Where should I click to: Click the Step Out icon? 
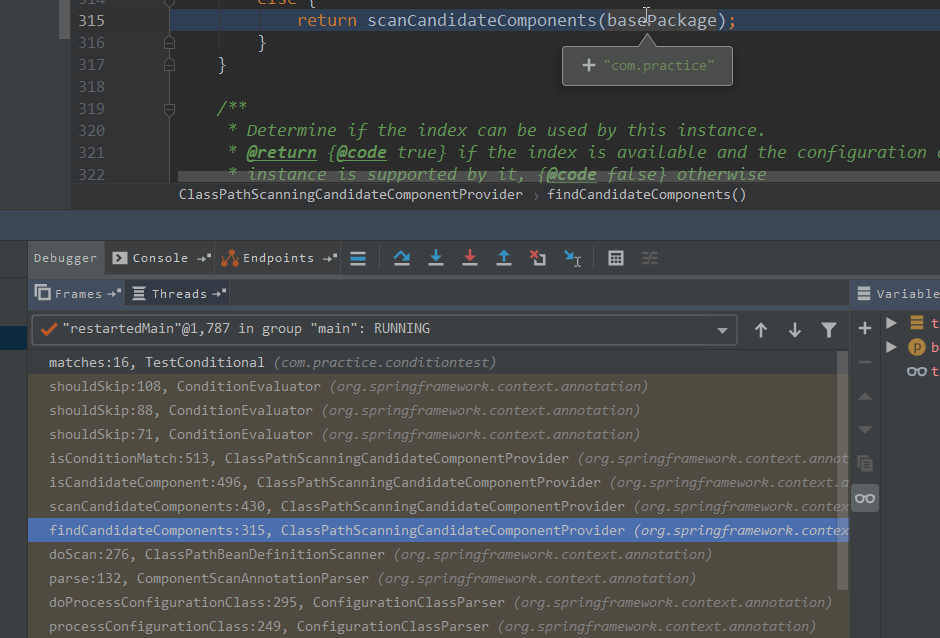click(x=504, y=258)
